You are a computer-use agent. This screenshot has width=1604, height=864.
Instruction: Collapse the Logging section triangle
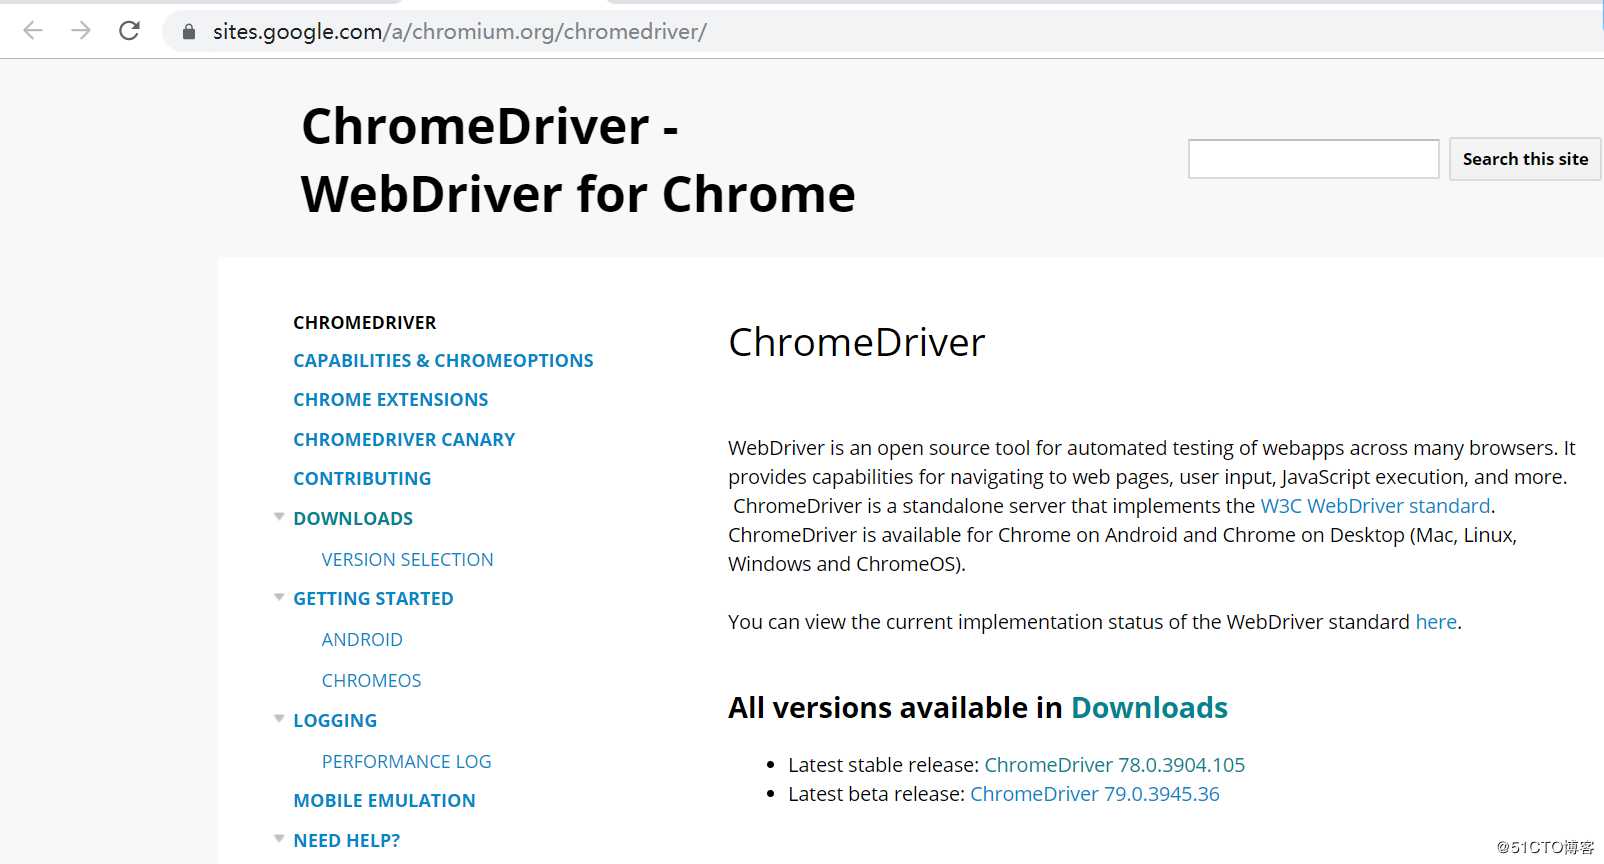tap(279, 719)
